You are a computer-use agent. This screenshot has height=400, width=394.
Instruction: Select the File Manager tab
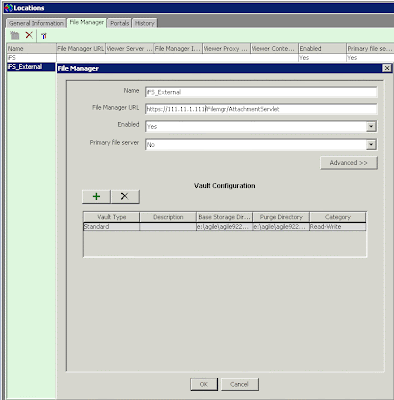pyautogui.click(x=87, y=22)
